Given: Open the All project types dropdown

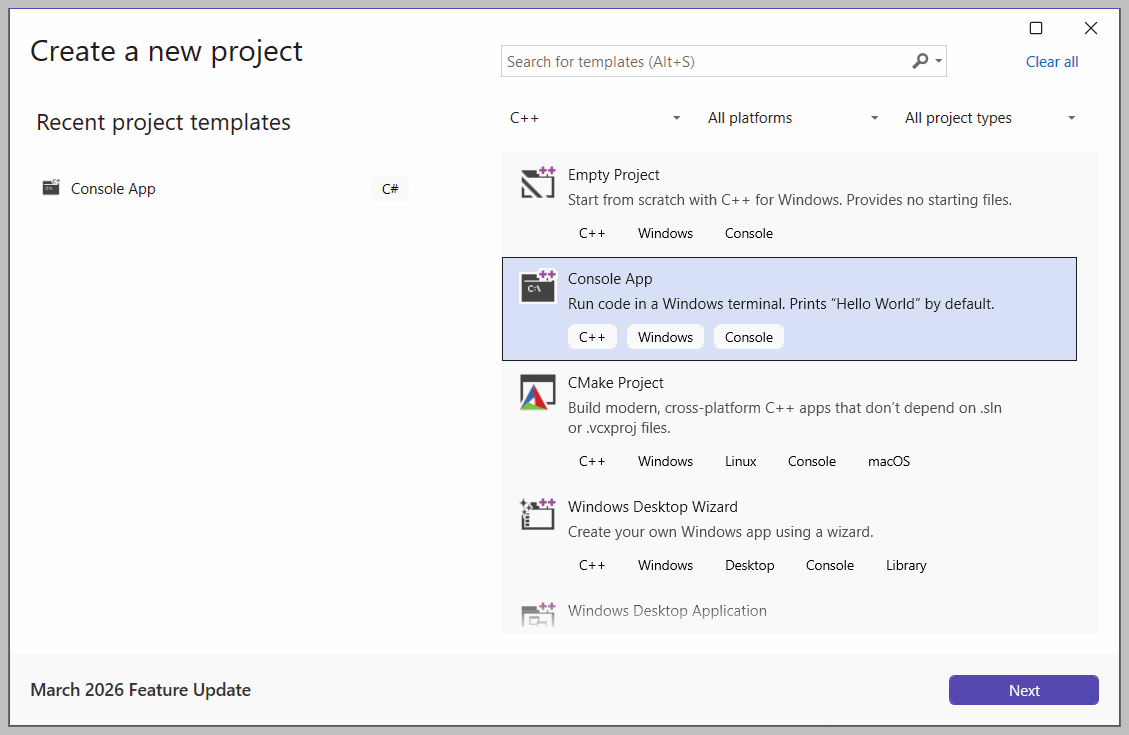Looking at the screenshot, I should [990, 118].
